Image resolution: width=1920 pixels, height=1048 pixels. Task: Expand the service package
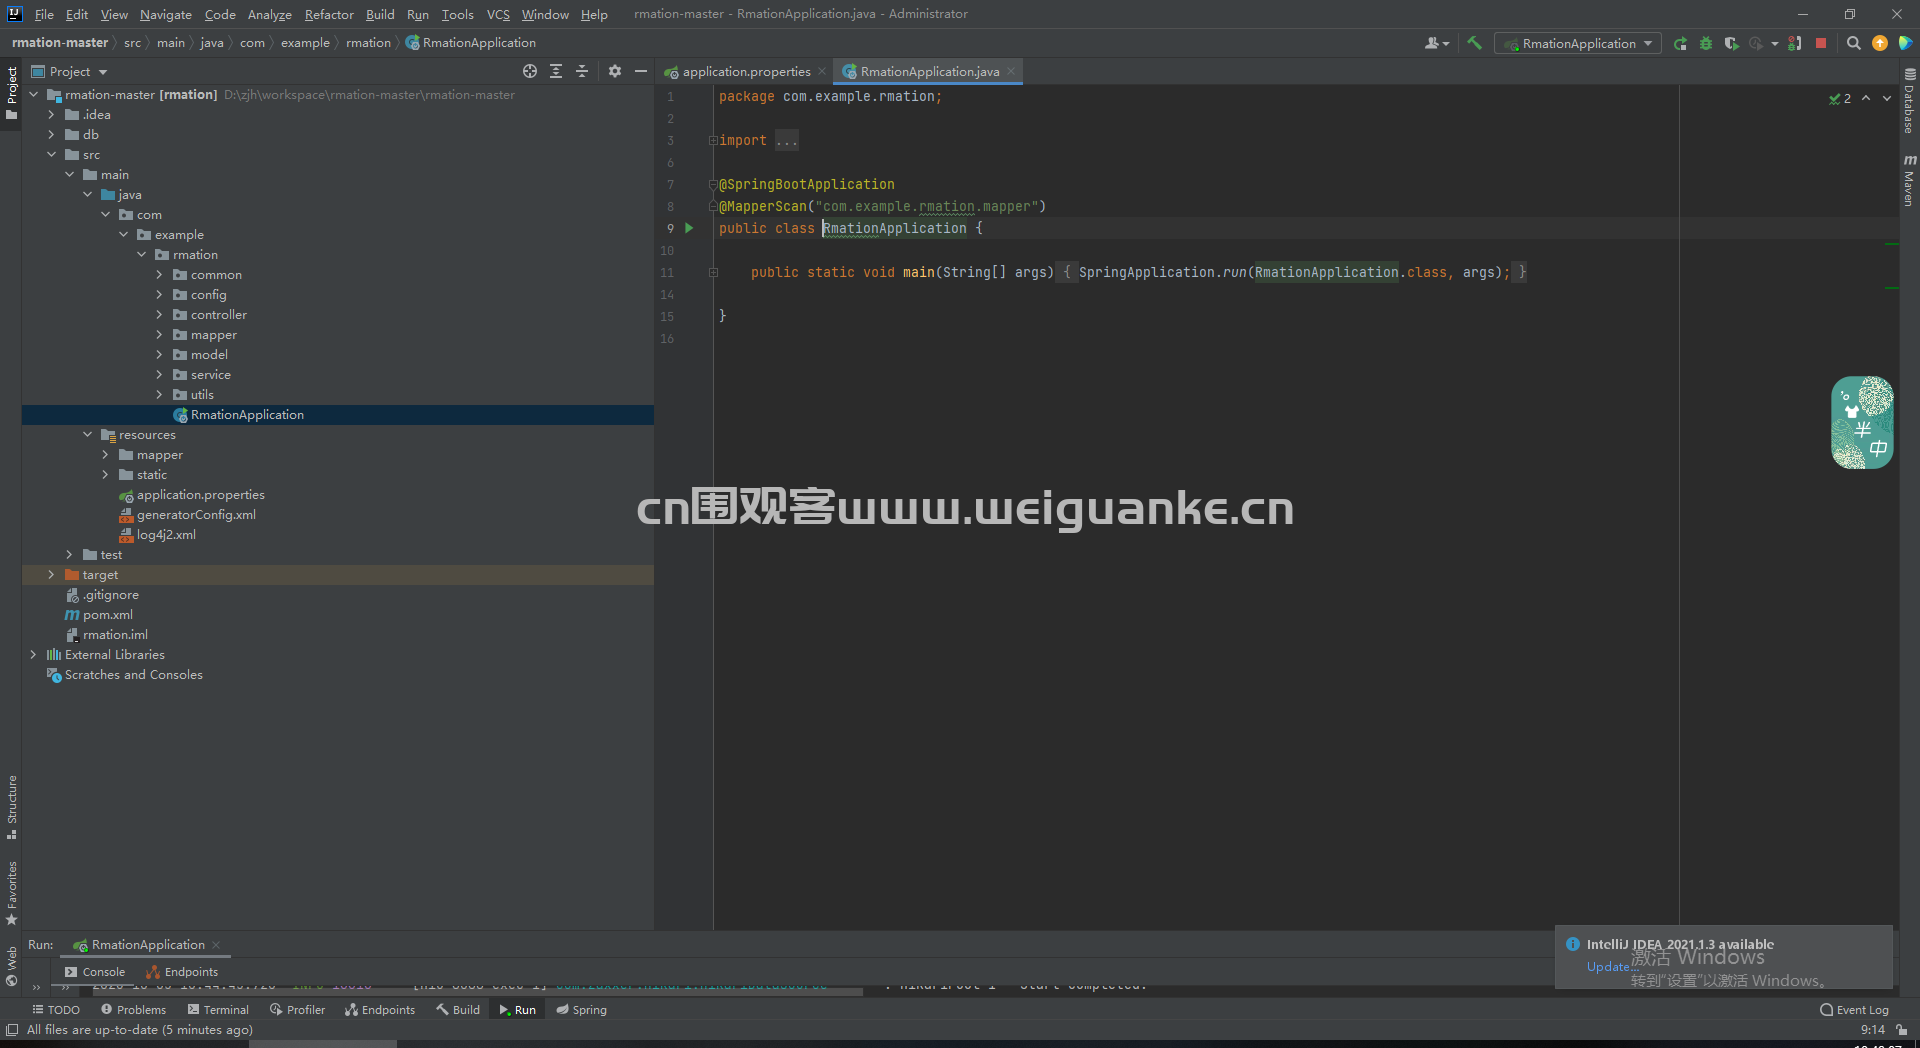coord(159,375)
